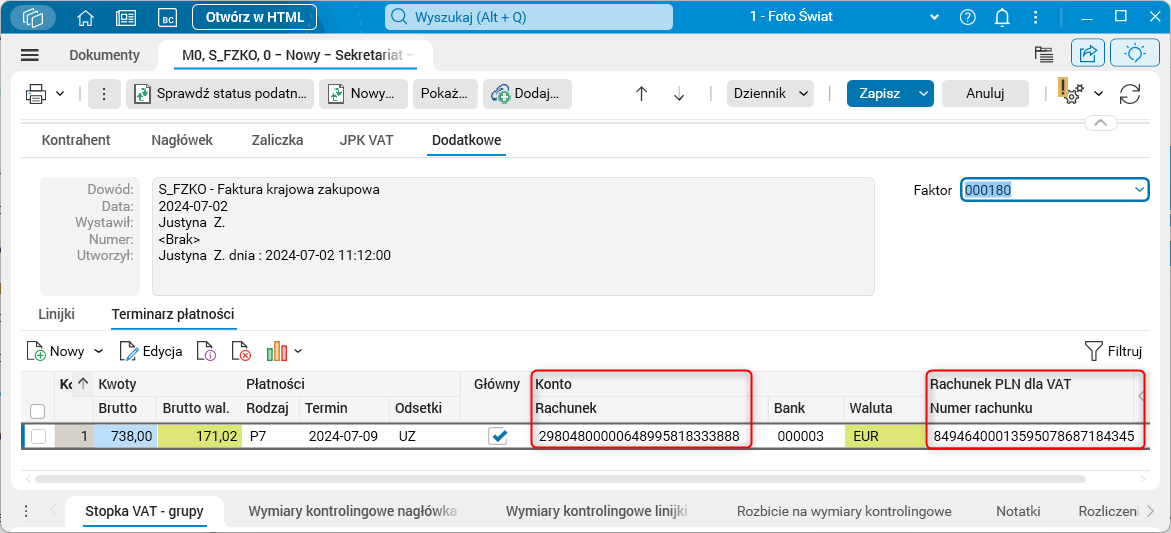This screenshot has width=1171, height=533.
Task: Open the three-dot more options button
Action: pyautogui.click(x=104, y=94)
